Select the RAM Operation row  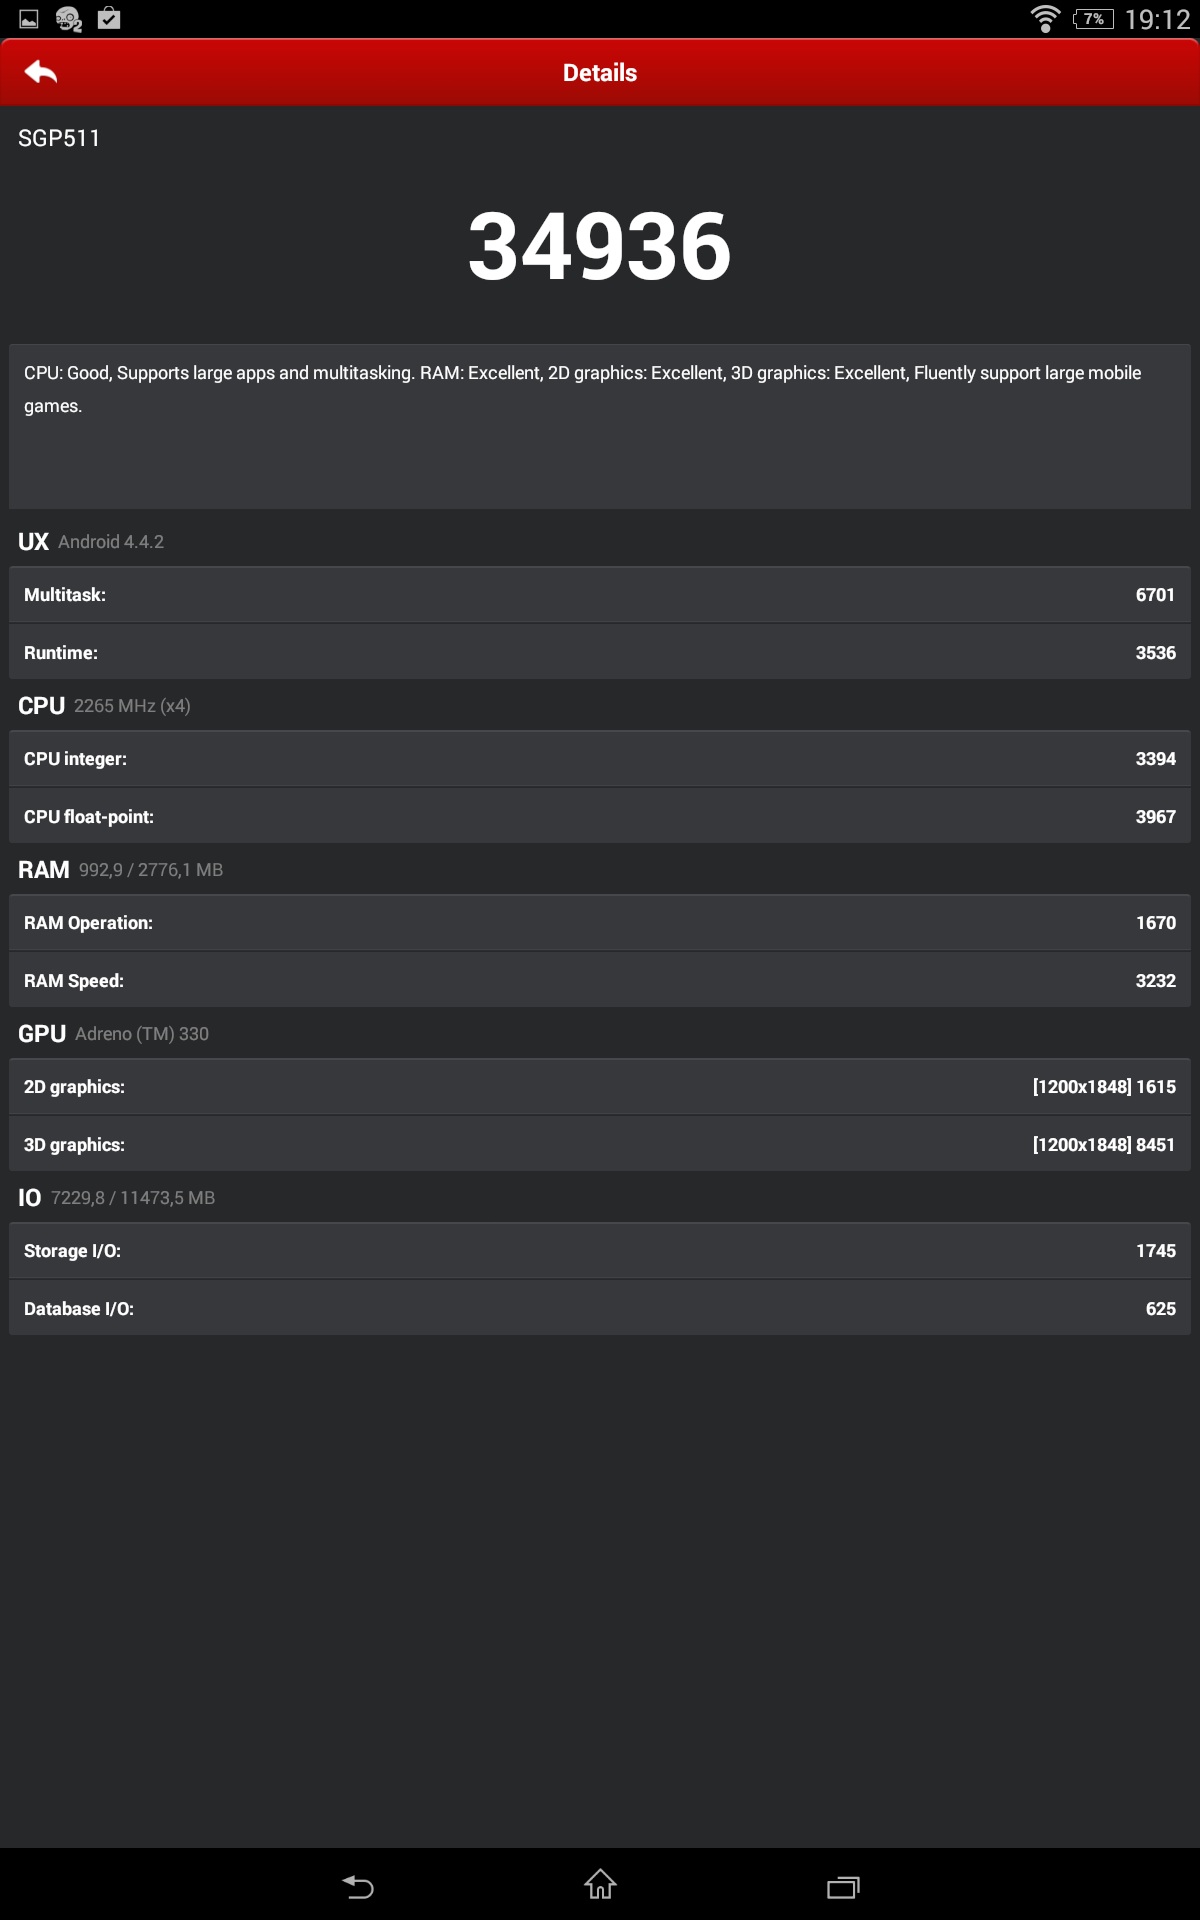[x=600, y=923]
